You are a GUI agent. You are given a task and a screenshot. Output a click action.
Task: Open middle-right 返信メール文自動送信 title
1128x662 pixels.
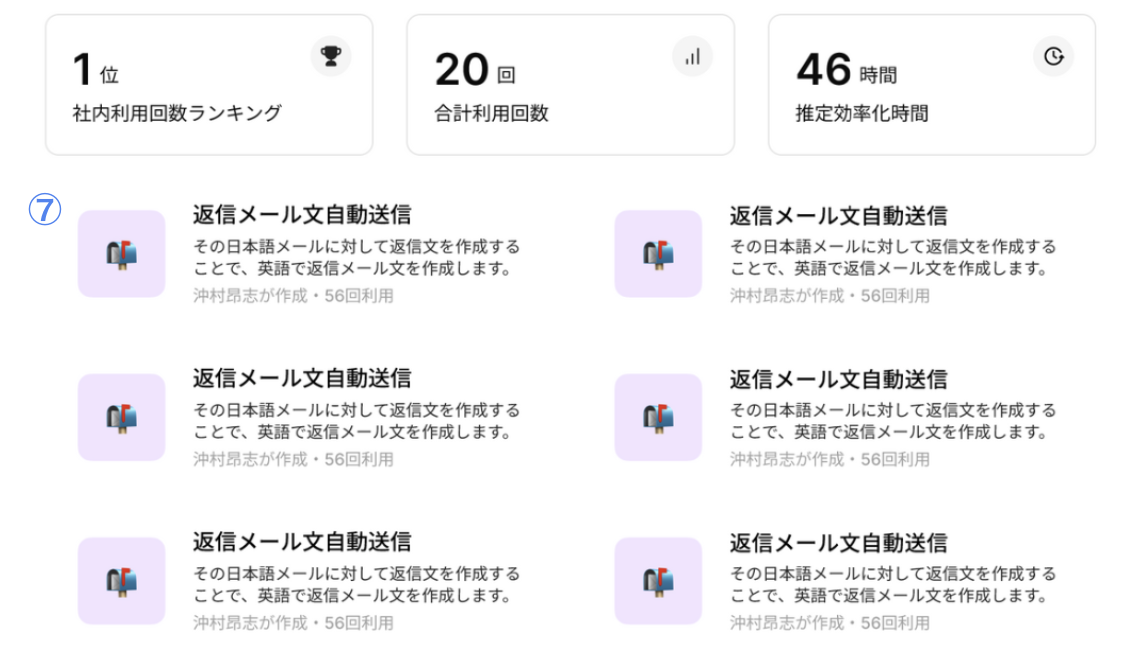click(838, 379)
